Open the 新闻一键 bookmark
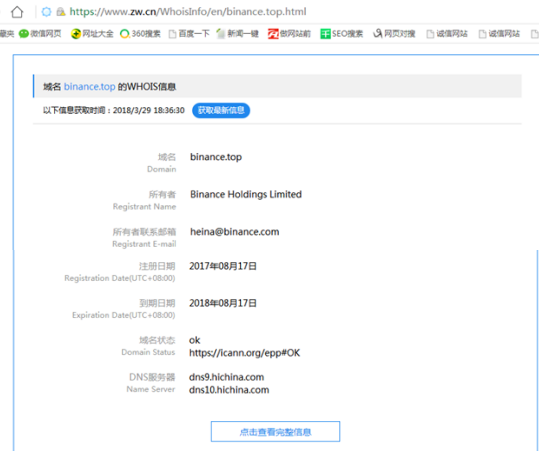 [238, 34]
